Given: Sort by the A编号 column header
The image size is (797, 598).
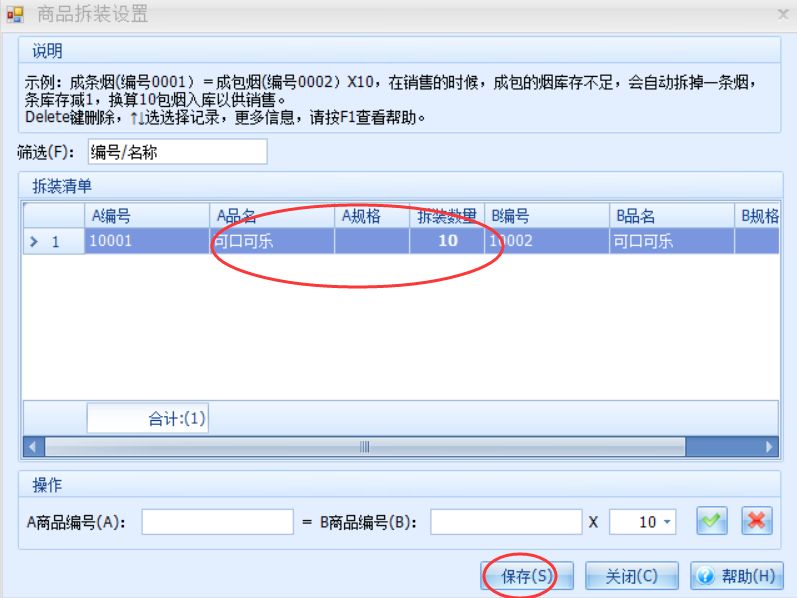Looking at the screenshot, I should [147, 216].
